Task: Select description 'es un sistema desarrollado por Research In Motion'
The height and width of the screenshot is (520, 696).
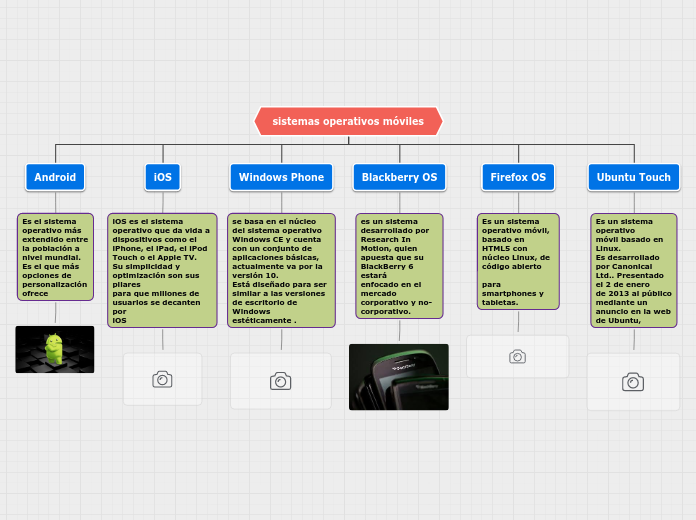Action: tap(399, 266)
